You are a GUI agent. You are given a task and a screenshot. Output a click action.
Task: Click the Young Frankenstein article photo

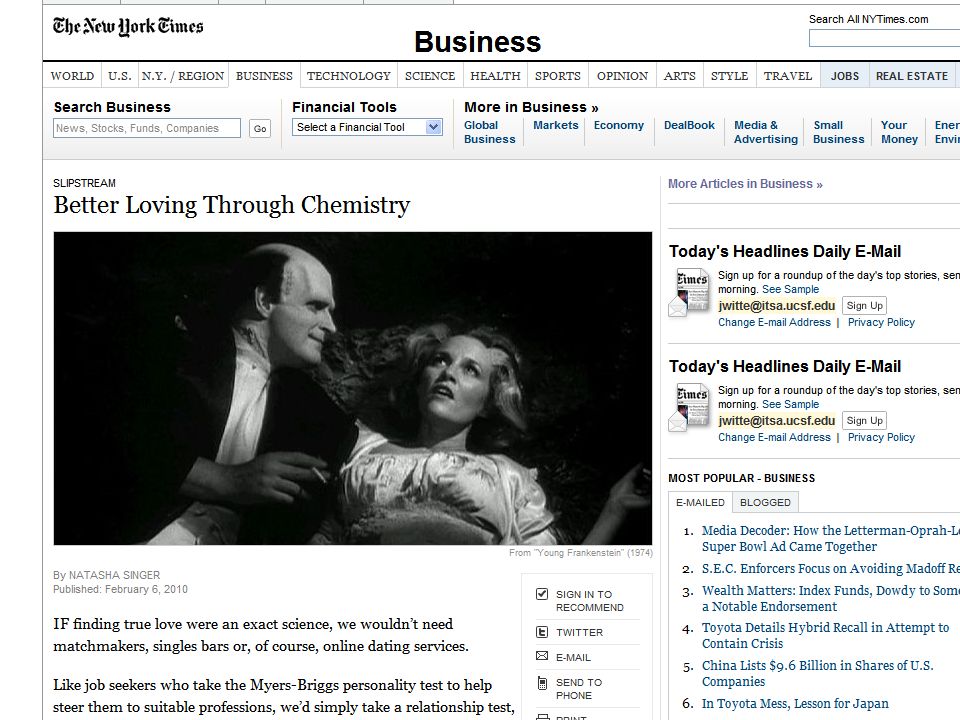coord(353,388)
